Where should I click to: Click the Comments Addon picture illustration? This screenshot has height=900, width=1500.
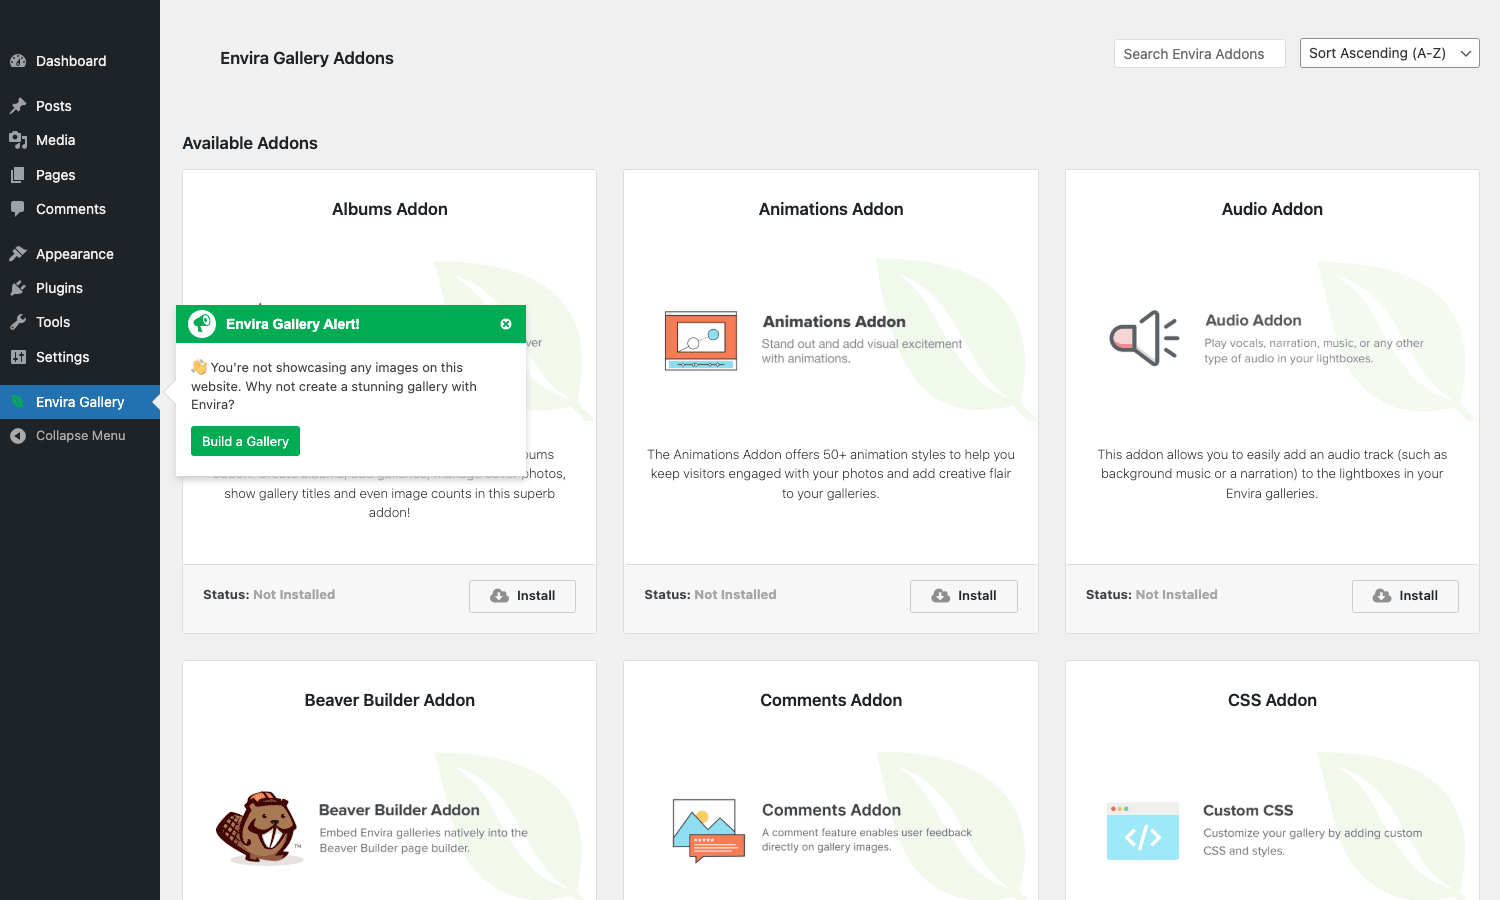pos(709,830)
